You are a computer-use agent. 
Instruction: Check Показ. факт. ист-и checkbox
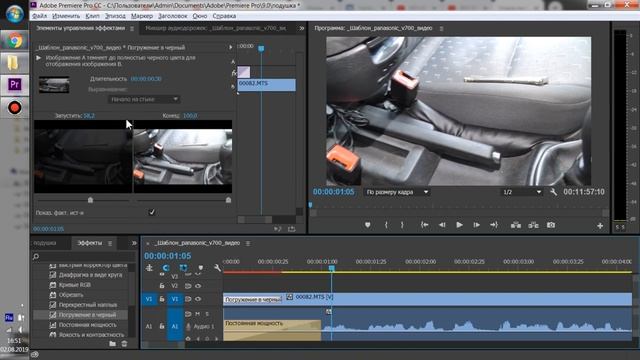pyautogui.click(x=152, y=212)
